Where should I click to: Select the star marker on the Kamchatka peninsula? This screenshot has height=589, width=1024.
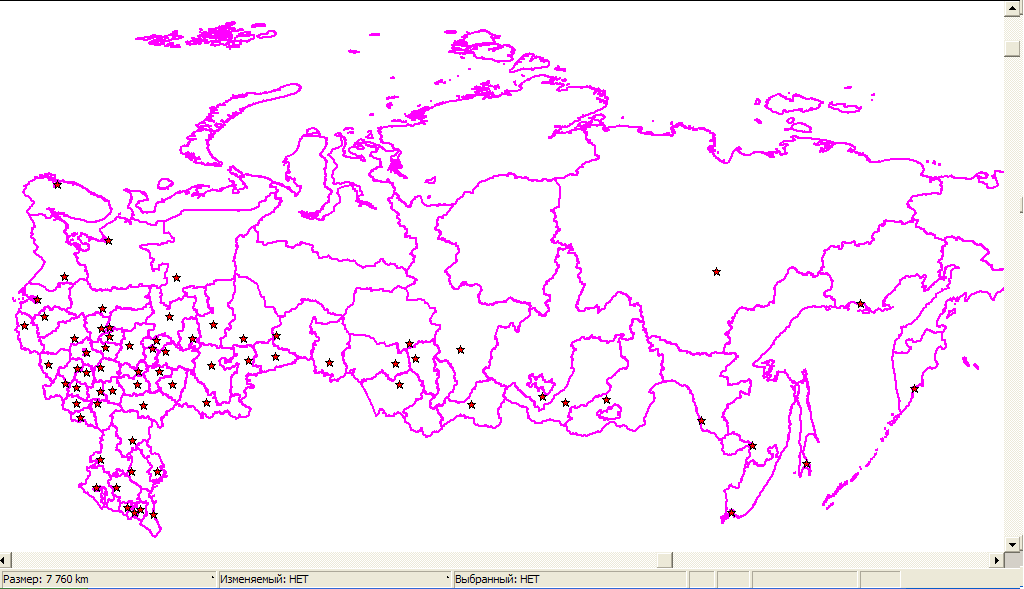(x=914, y=389)
